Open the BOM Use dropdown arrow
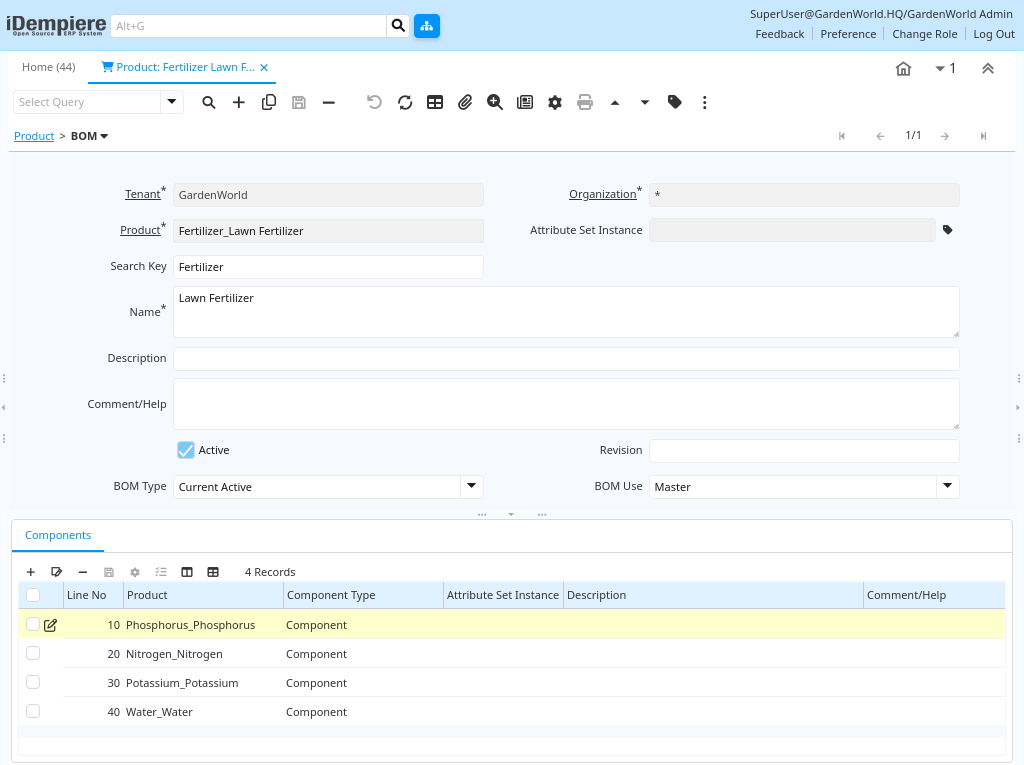The width and height of the screenshot is (1024, 765). (x=948, y=487)
